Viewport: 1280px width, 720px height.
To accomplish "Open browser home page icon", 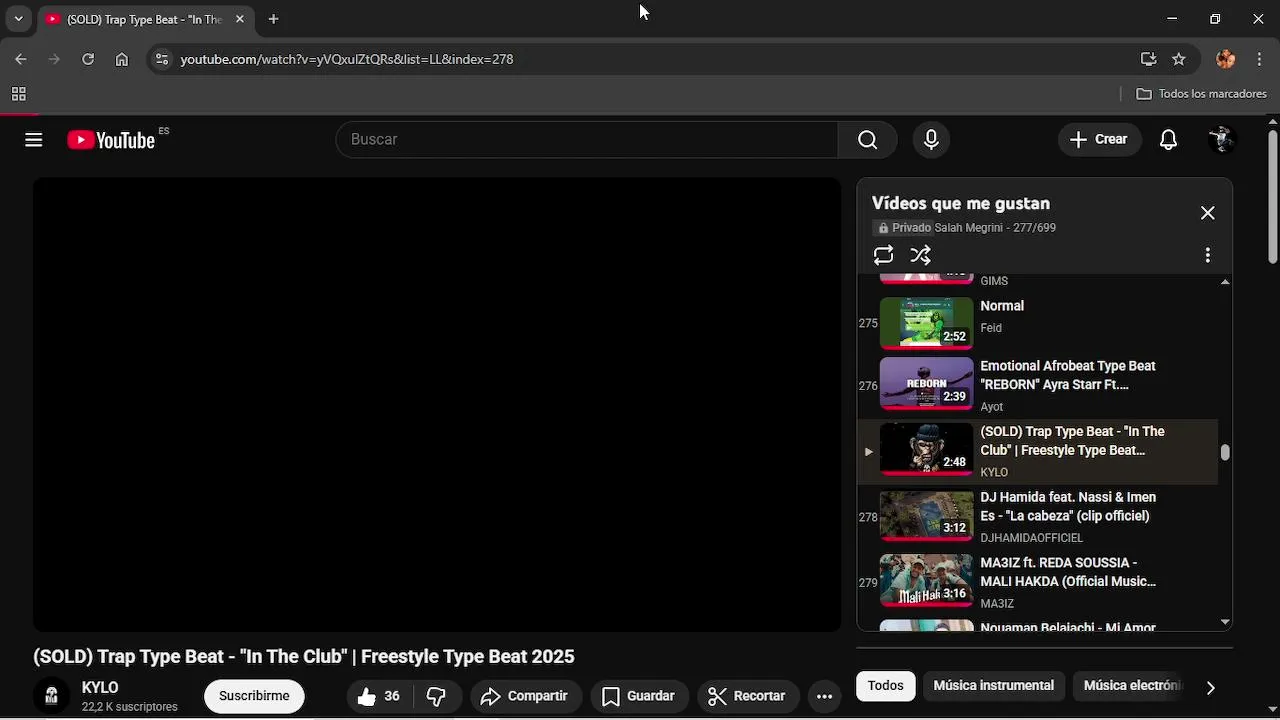I will pyautogui.click(x=122, y=59).
